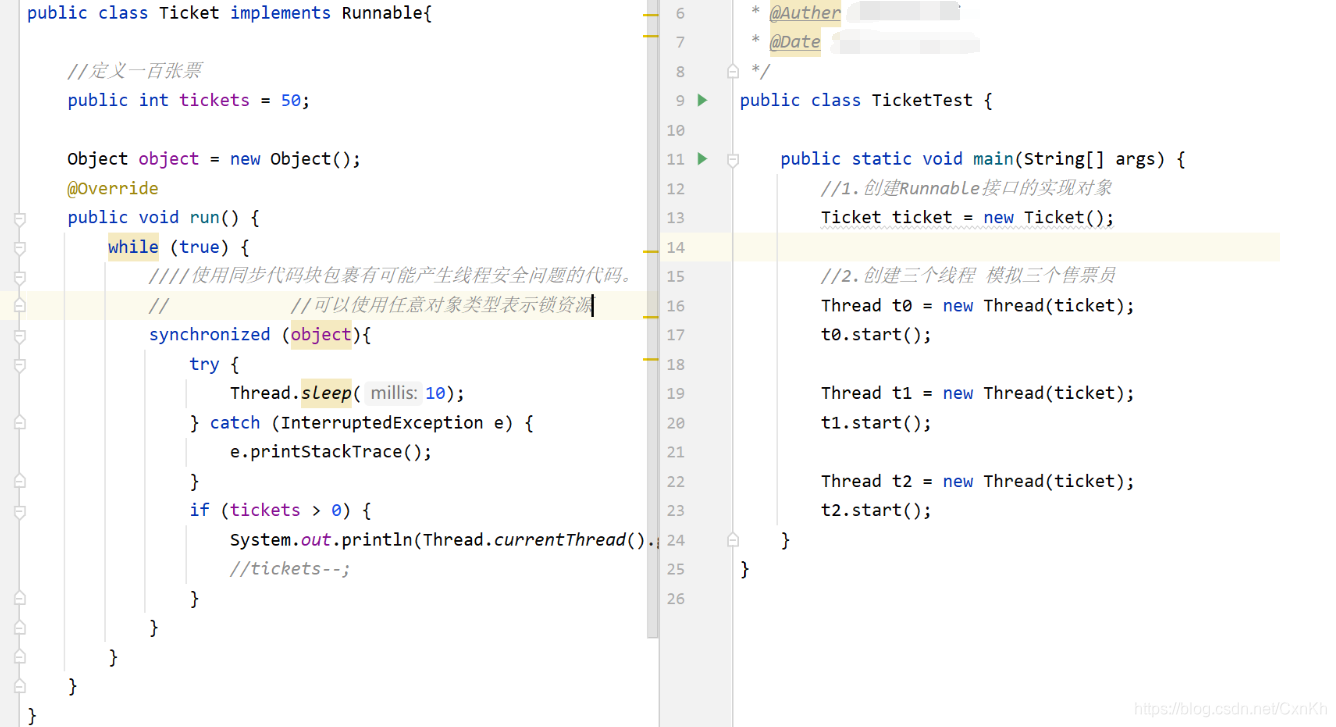Click the e.printStackTrace() statement
Screen dimensions: 1336x727
pos(331,451)
